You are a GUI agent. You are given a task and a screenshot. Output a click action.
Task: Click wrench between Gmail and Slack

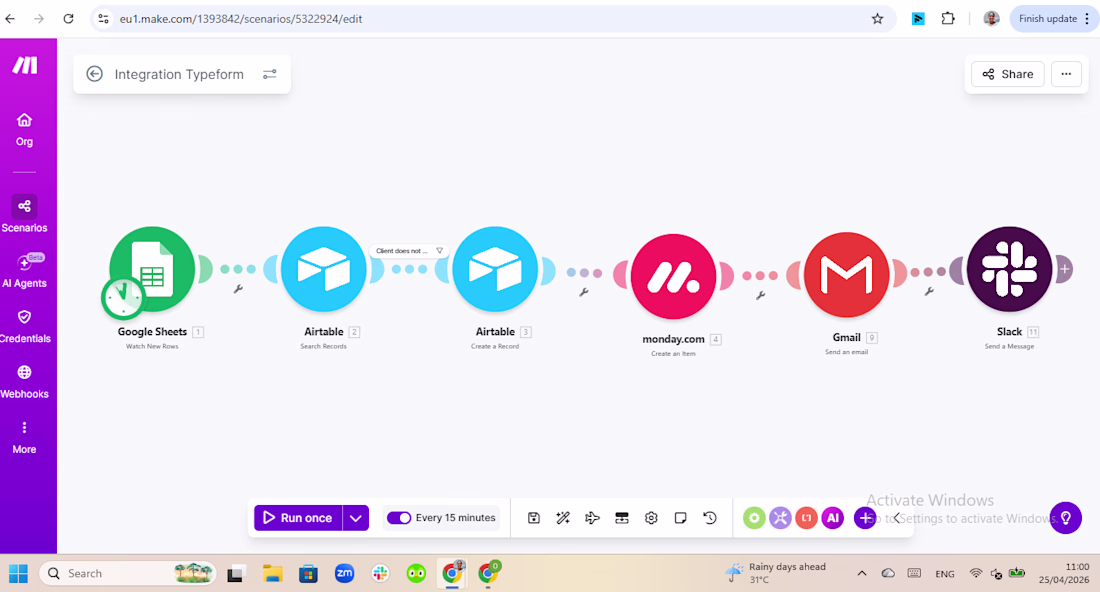pyautogui.click(x=930, y=291)
